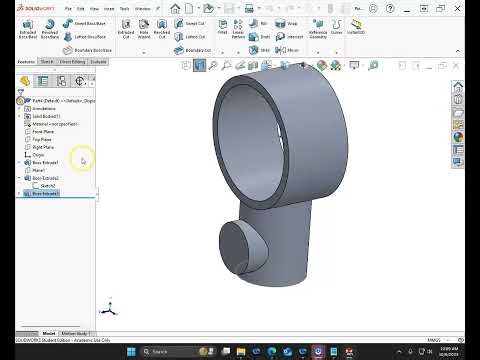Screen dimensions: 480x360
Task: Switch to PropertyManager tab icon
Action: [43, 81]
